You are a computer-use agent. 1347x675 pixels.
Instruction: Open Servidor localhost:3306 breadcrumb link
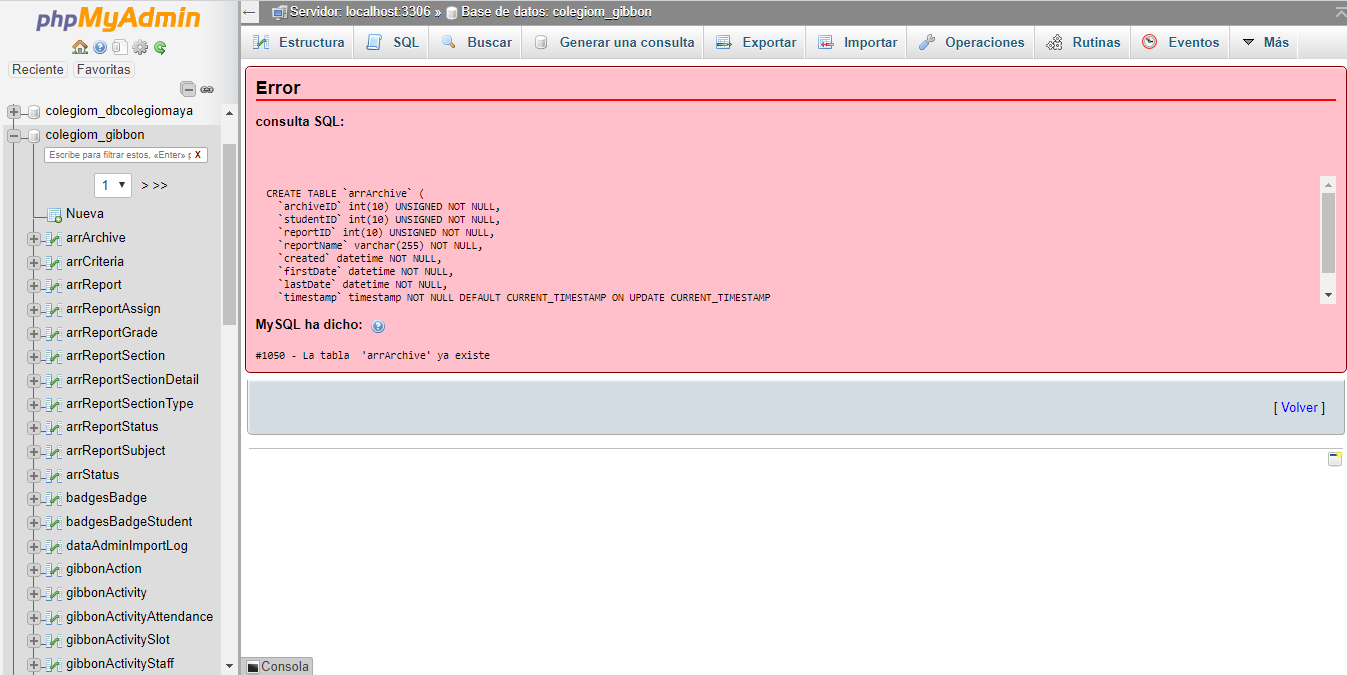coord(360,12)
